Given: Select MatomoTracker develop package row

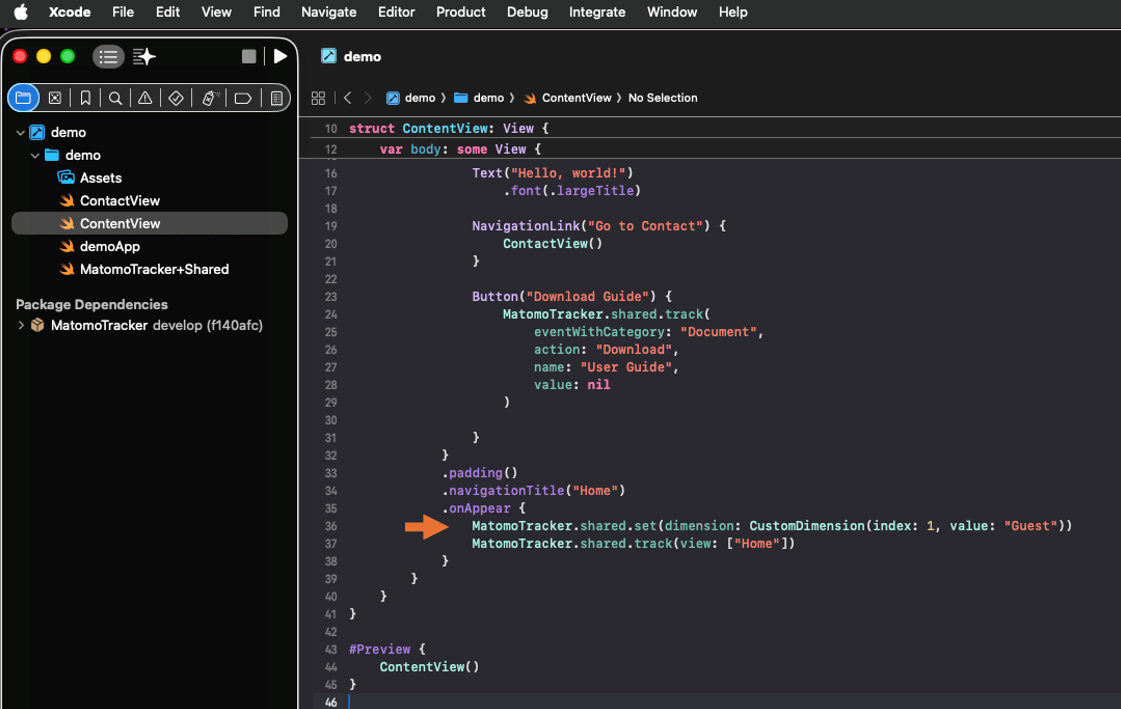Looking at the screenshot, I should point(149,325).
